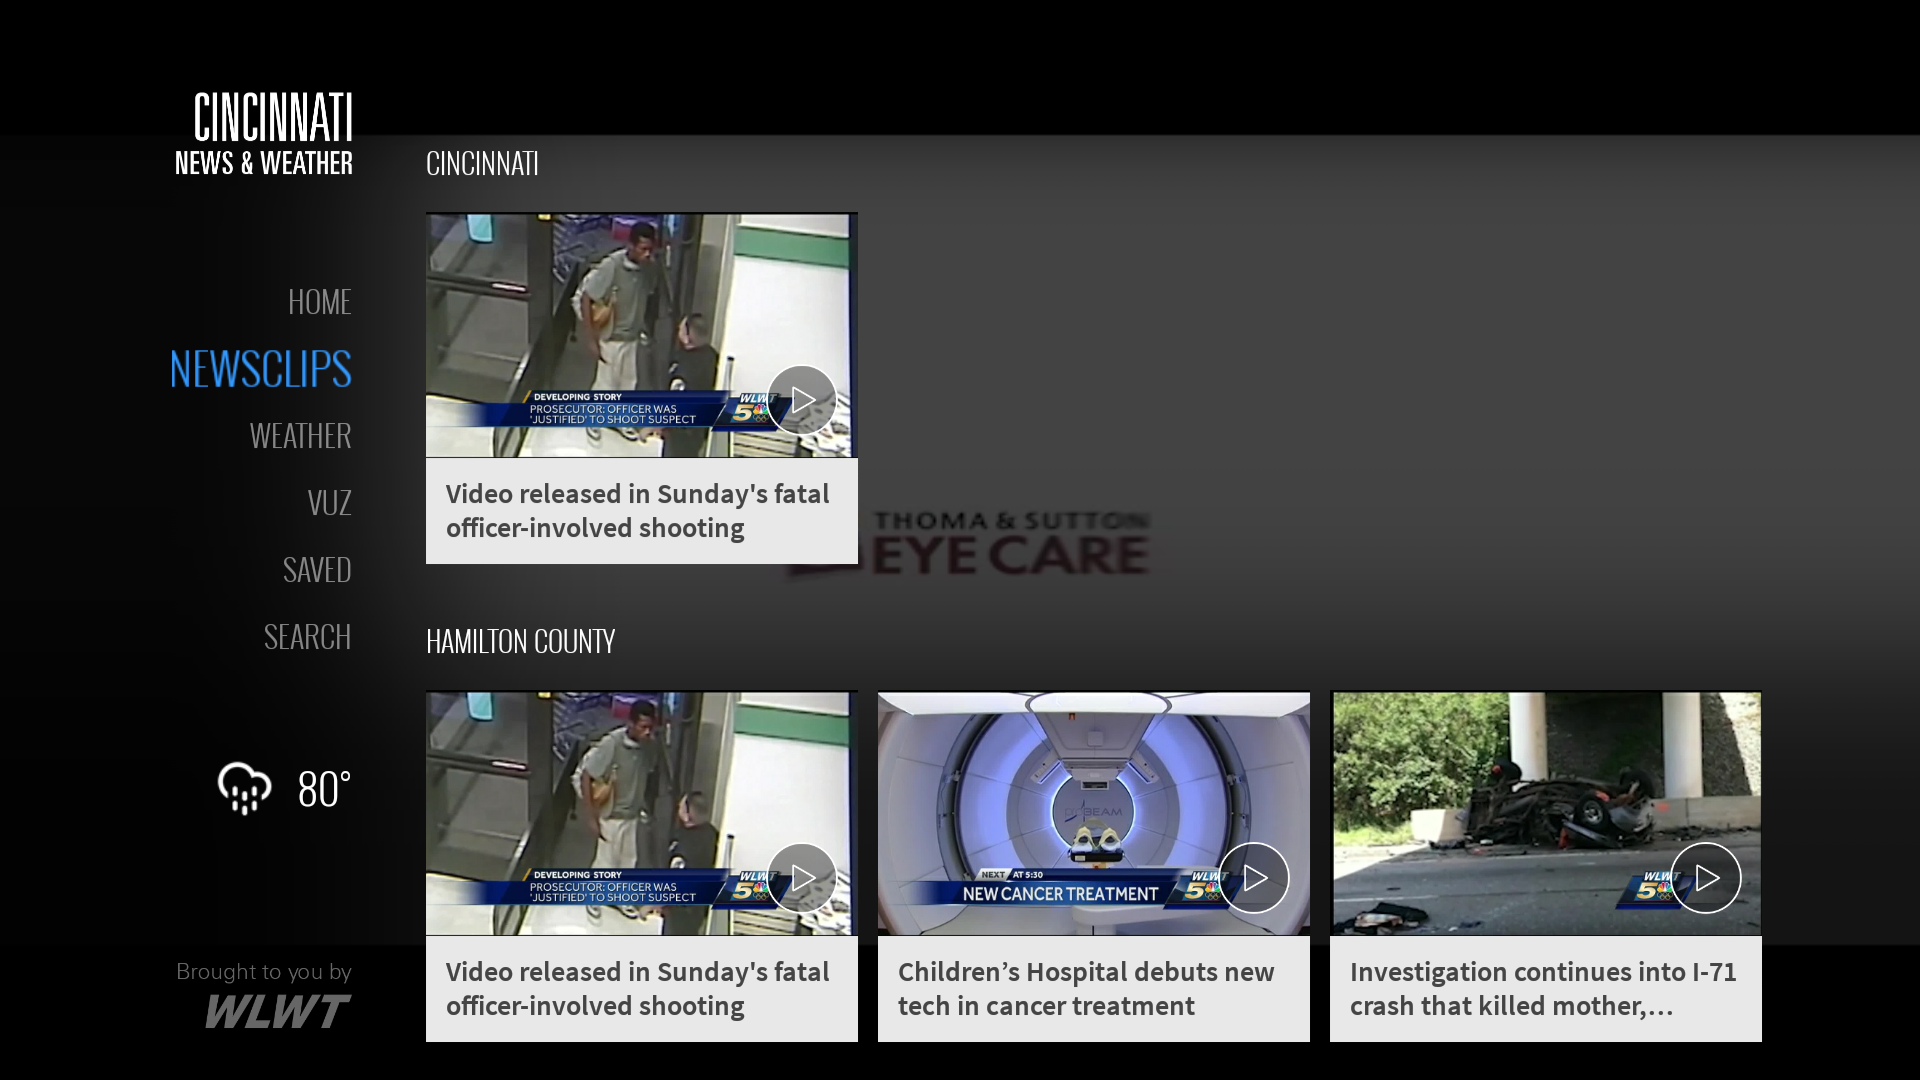Open the VUZ section
Viewport: 1920px width, 1080px height.
pyautogui.click(x=329, y=503)
